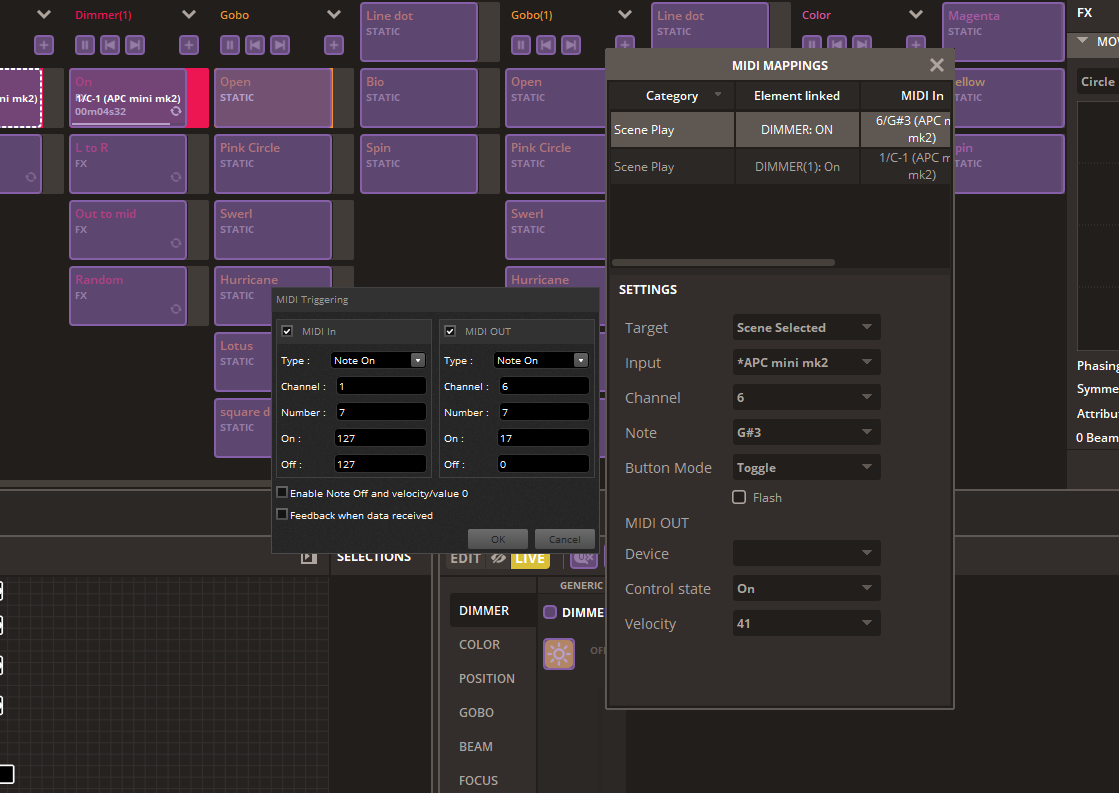
Task: Go to next scene in Gobo(1) group
Action: pos(571,45)
